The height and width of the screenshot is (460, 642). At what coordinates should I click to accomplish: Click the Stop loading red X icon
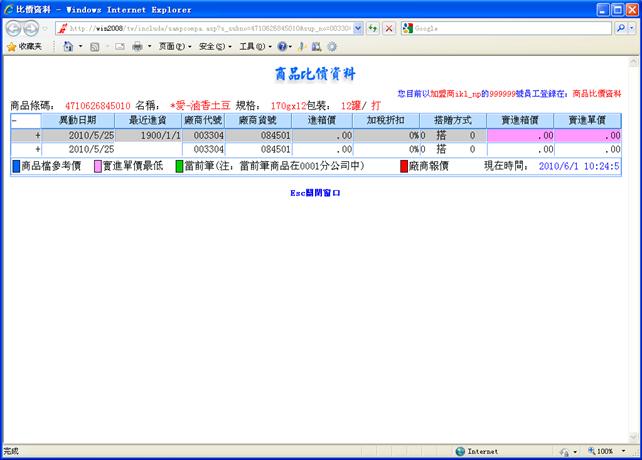tap(389, 28)
